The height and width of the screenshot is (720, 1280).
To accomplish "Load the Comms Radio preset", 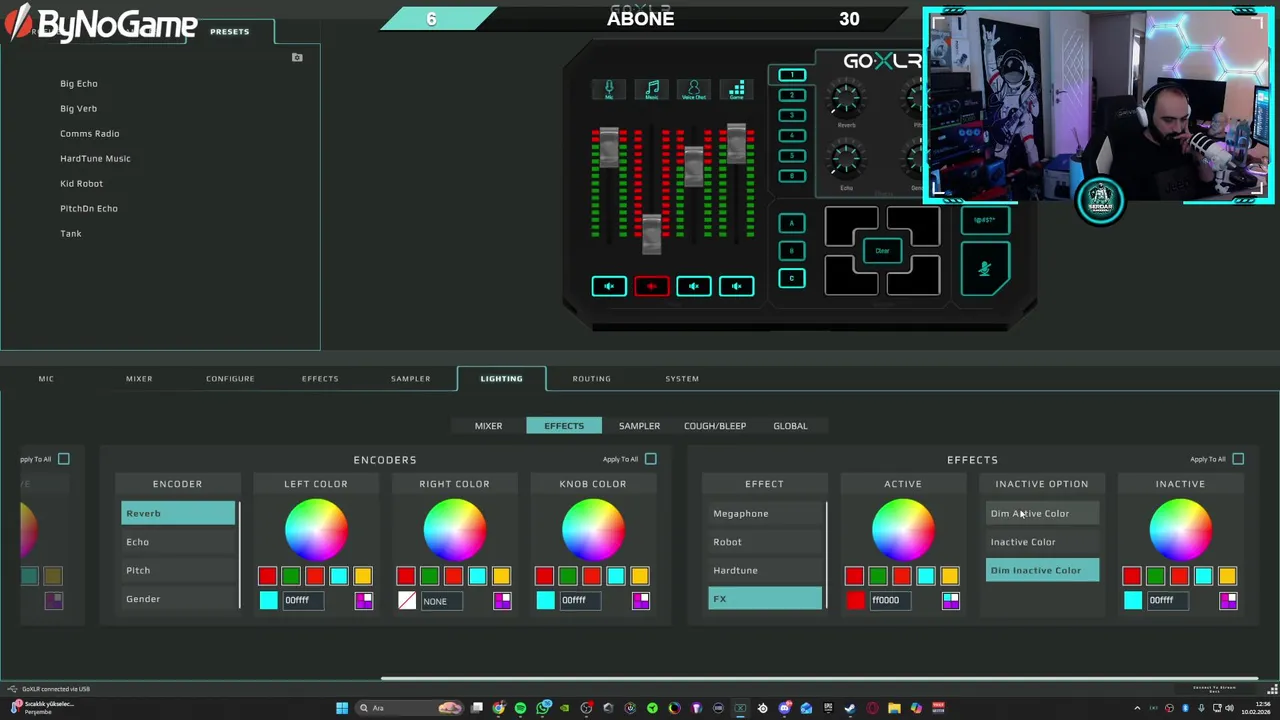I will [x=90, y=134].
